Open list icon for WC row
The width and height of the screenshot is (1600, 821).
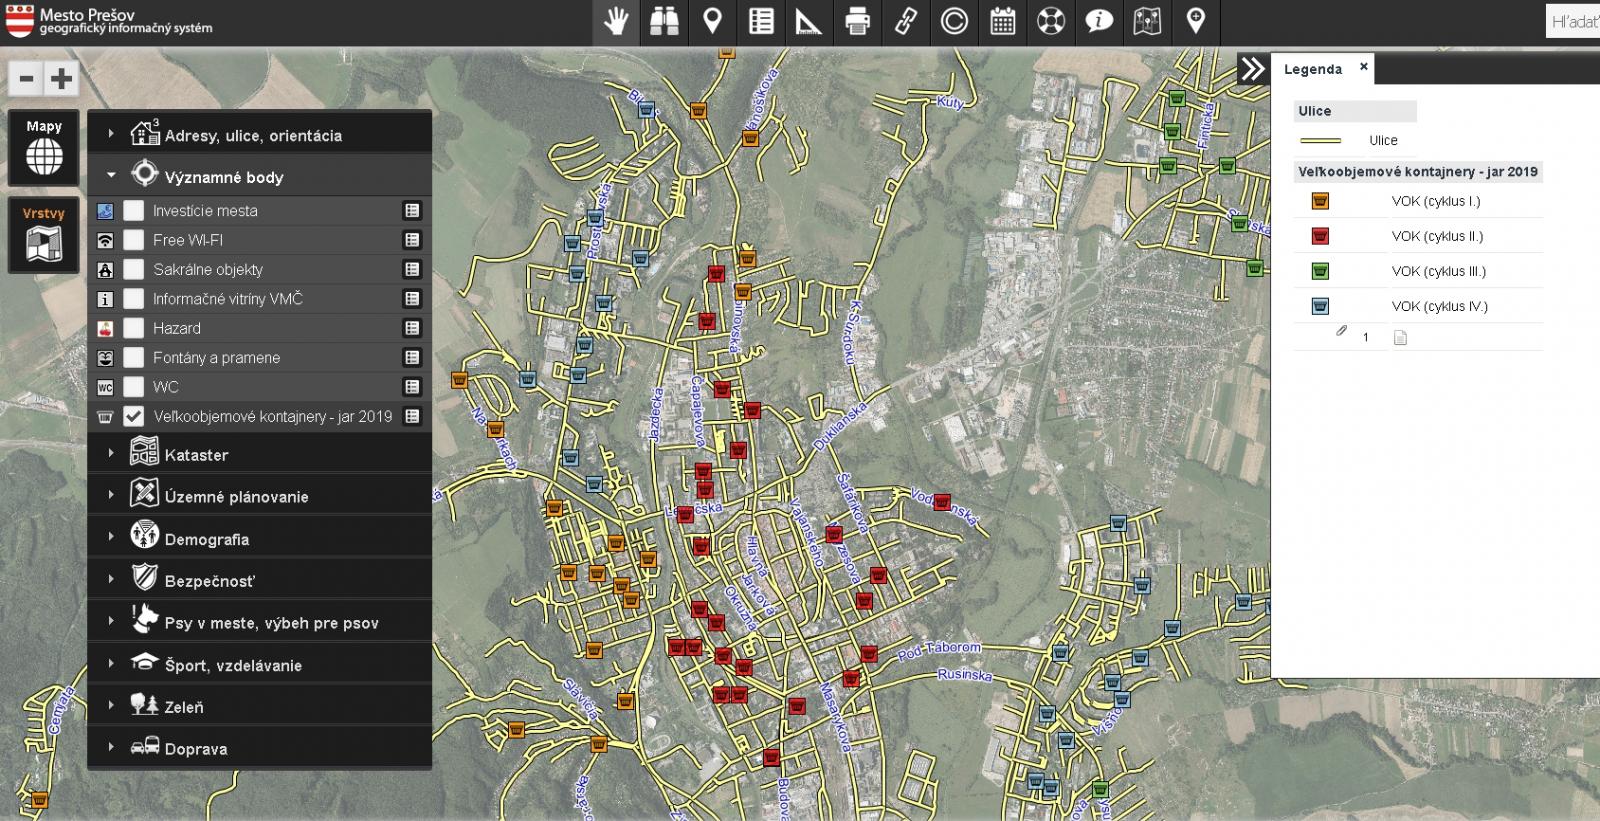click(x=412, y=387)
